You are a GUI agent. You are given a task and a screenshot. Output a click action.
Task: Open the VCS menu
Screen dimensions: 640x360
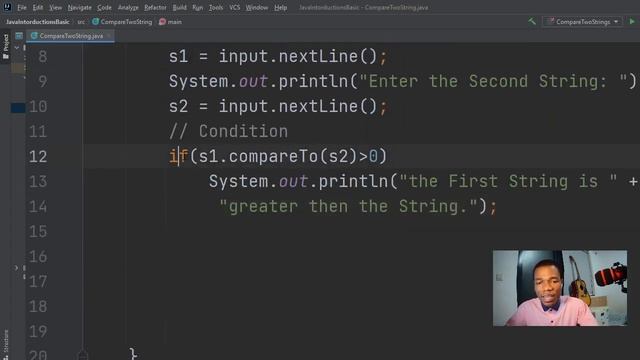click(234, 7)
